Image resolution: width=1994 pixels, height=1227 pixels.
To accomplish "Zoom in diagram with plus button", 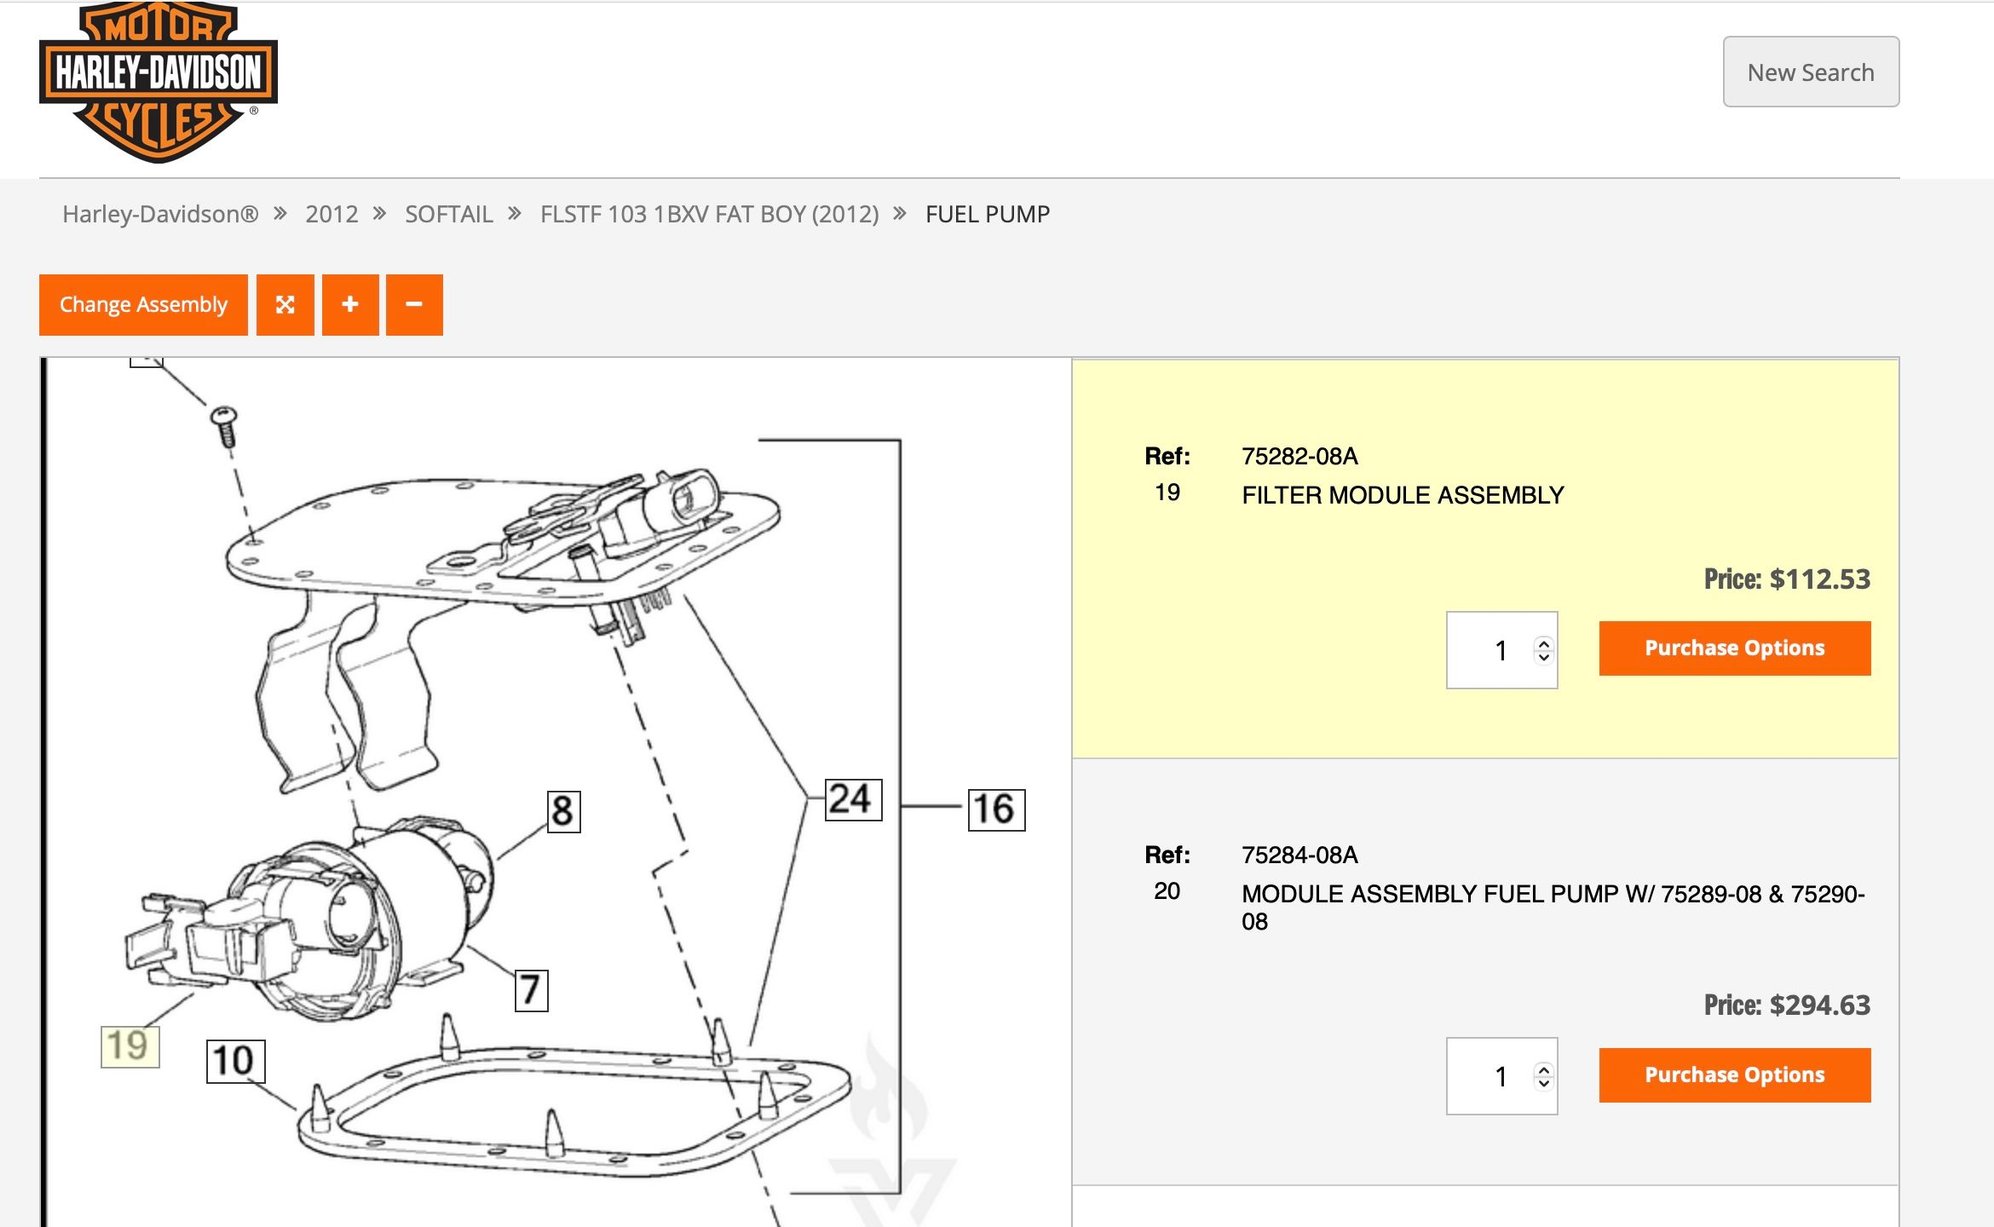I will pyautogui.click(x=350, y=305).
